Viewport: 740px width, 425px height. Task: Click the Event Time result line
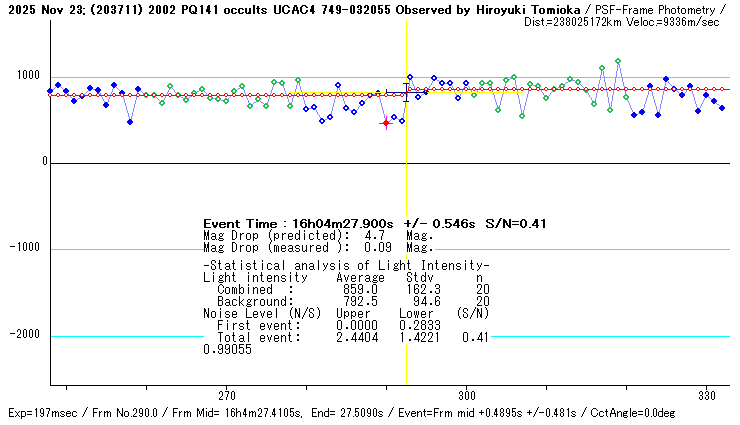coord(374,223)
